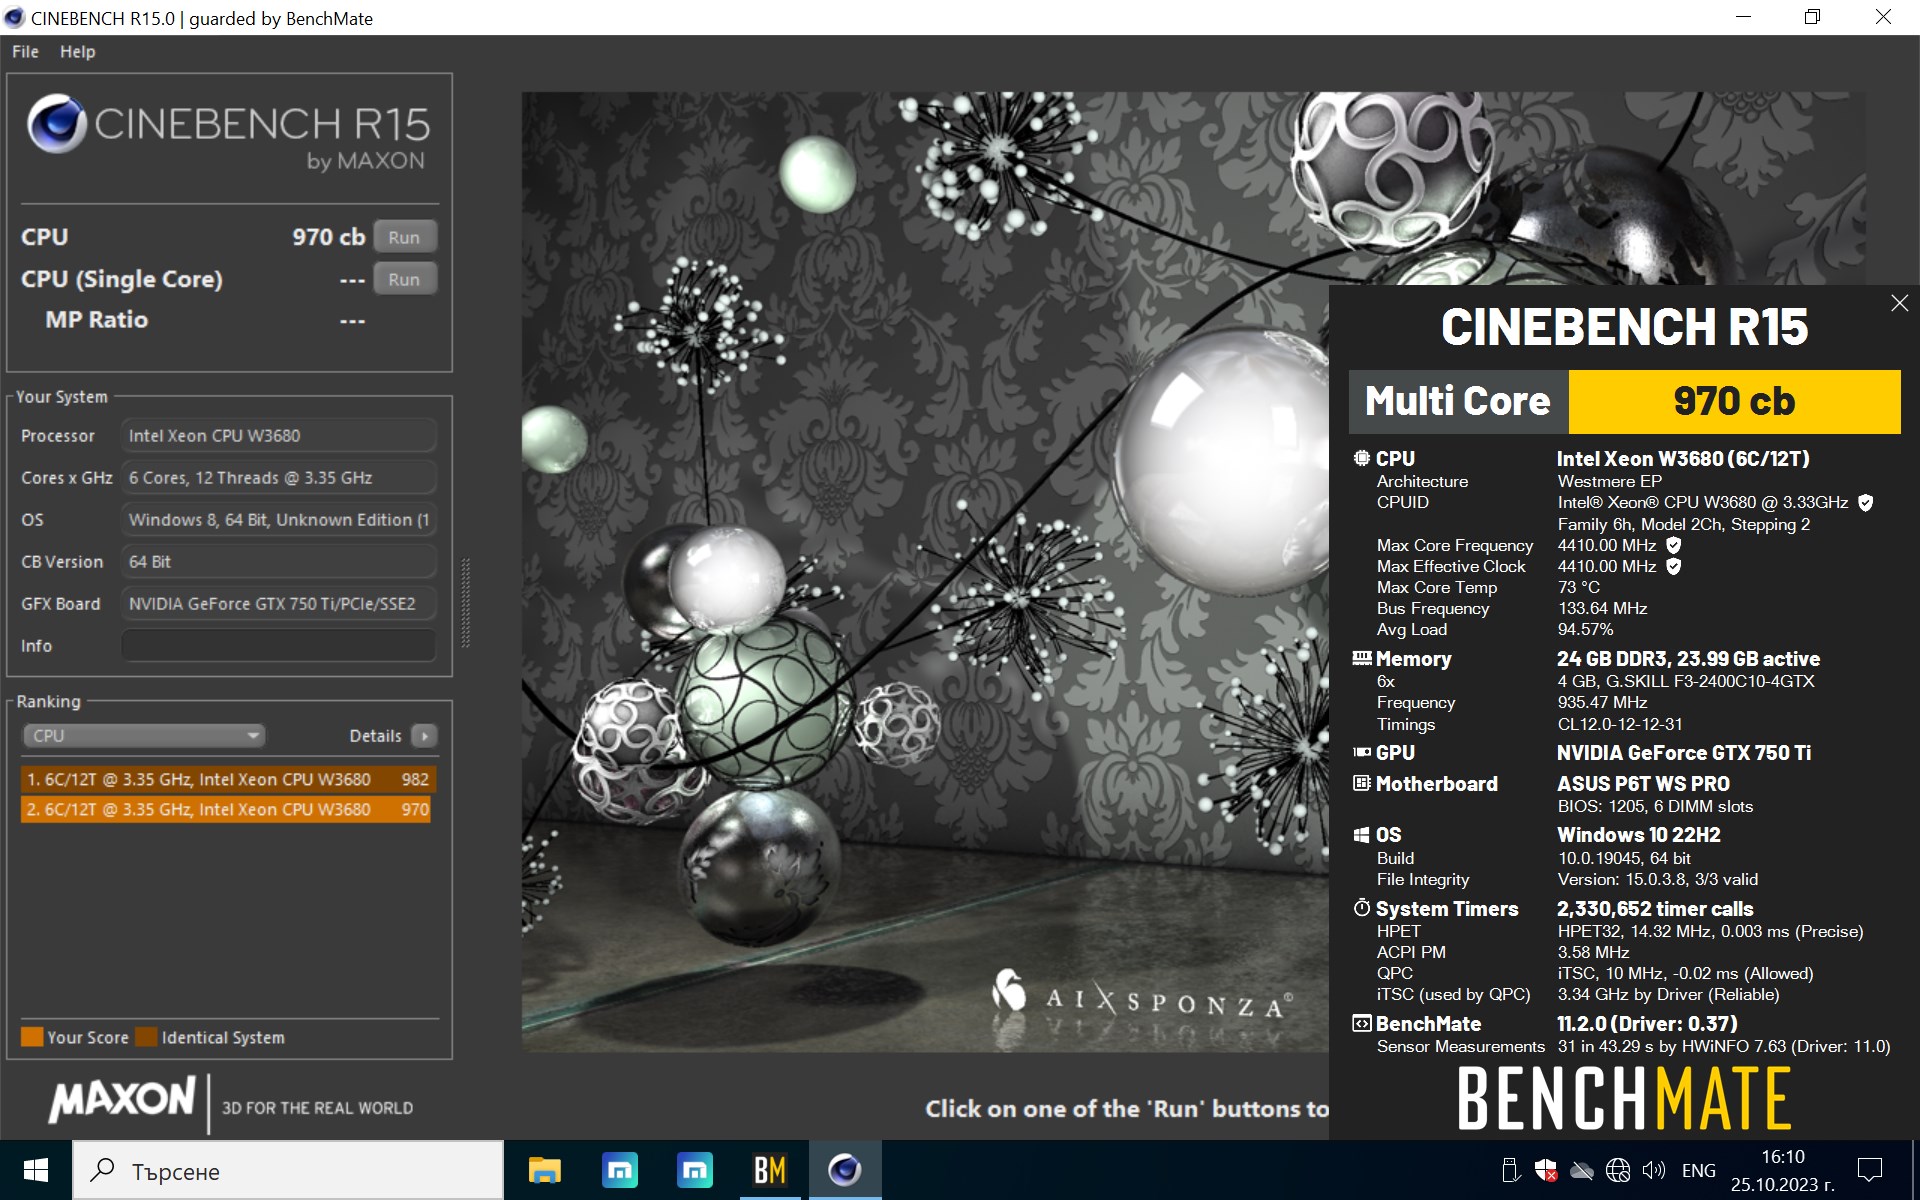
Task: Run the CPU (Single Core) benchmark
Action: click(404, 279)
